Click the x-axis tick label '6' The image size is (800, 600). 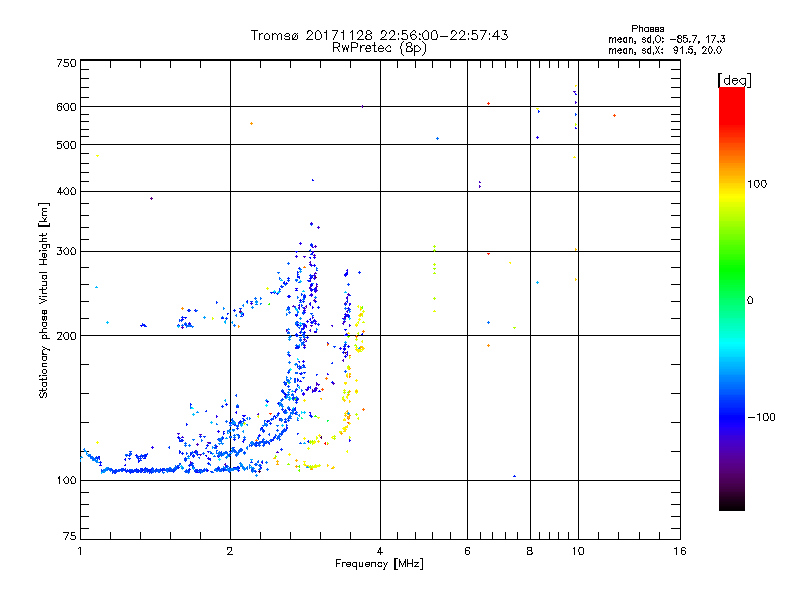coord(467,551)
